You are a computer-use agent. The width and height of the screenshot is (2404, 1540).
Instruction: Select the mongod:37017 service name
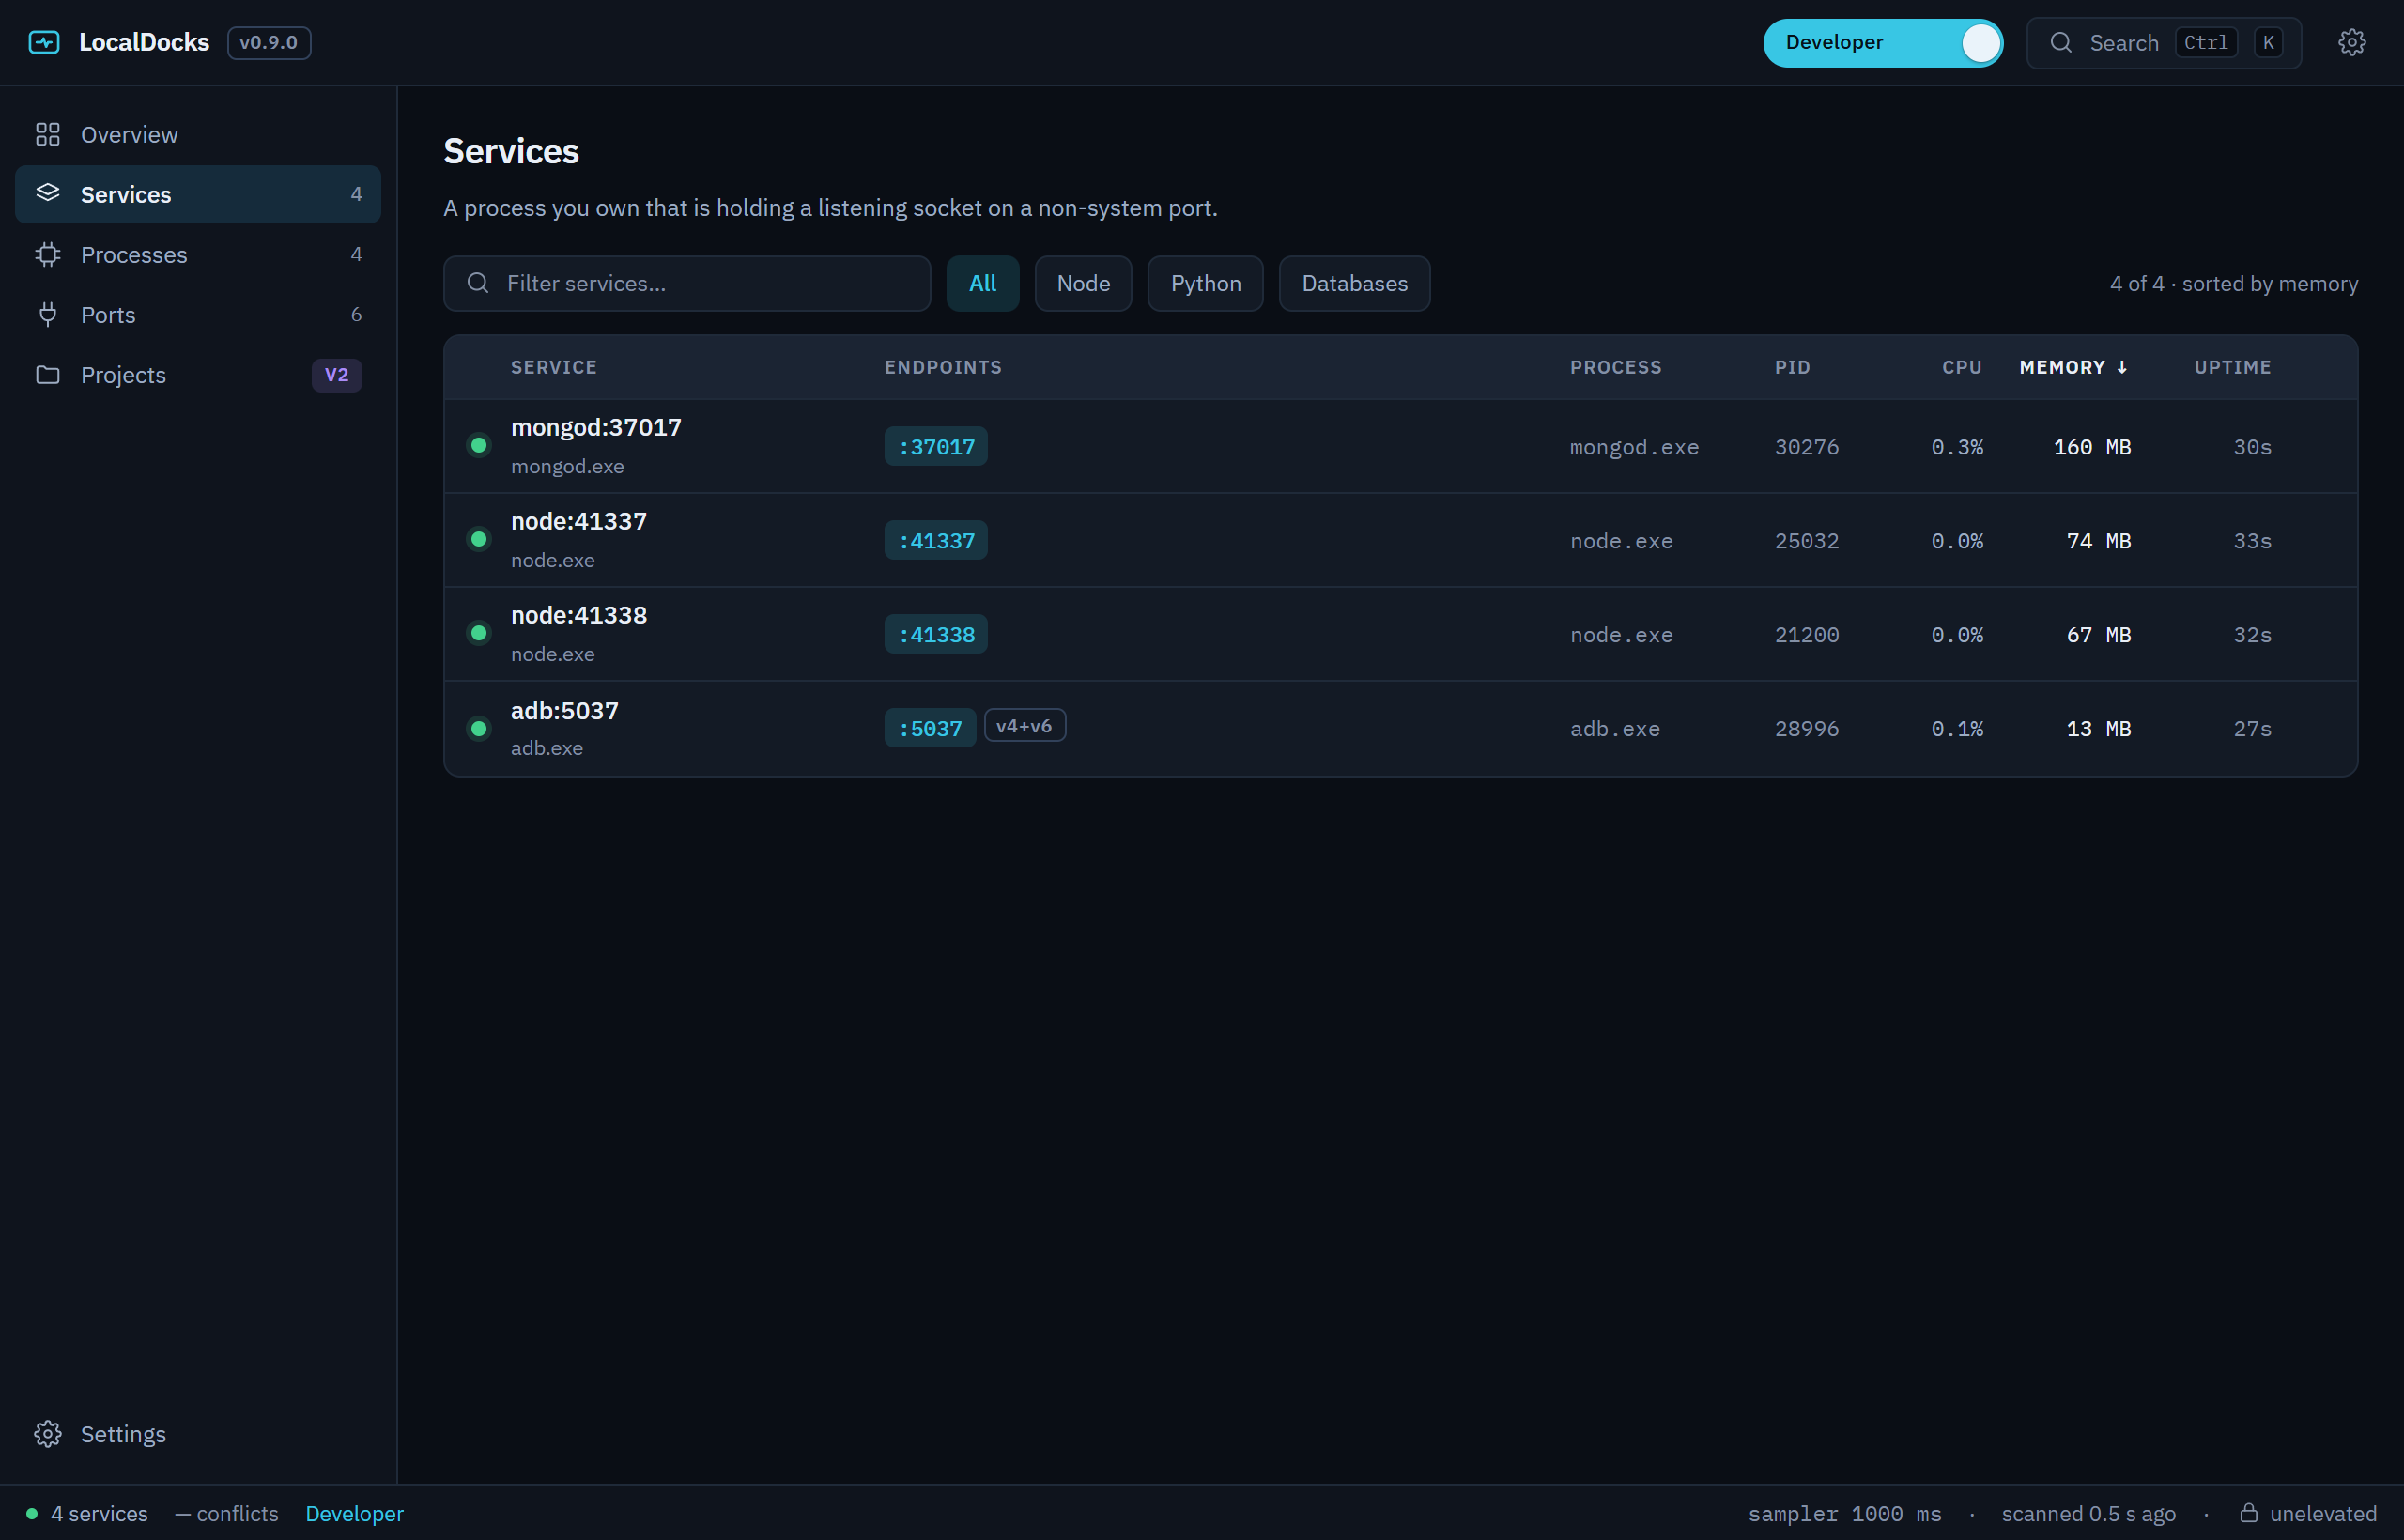point(596,427)
